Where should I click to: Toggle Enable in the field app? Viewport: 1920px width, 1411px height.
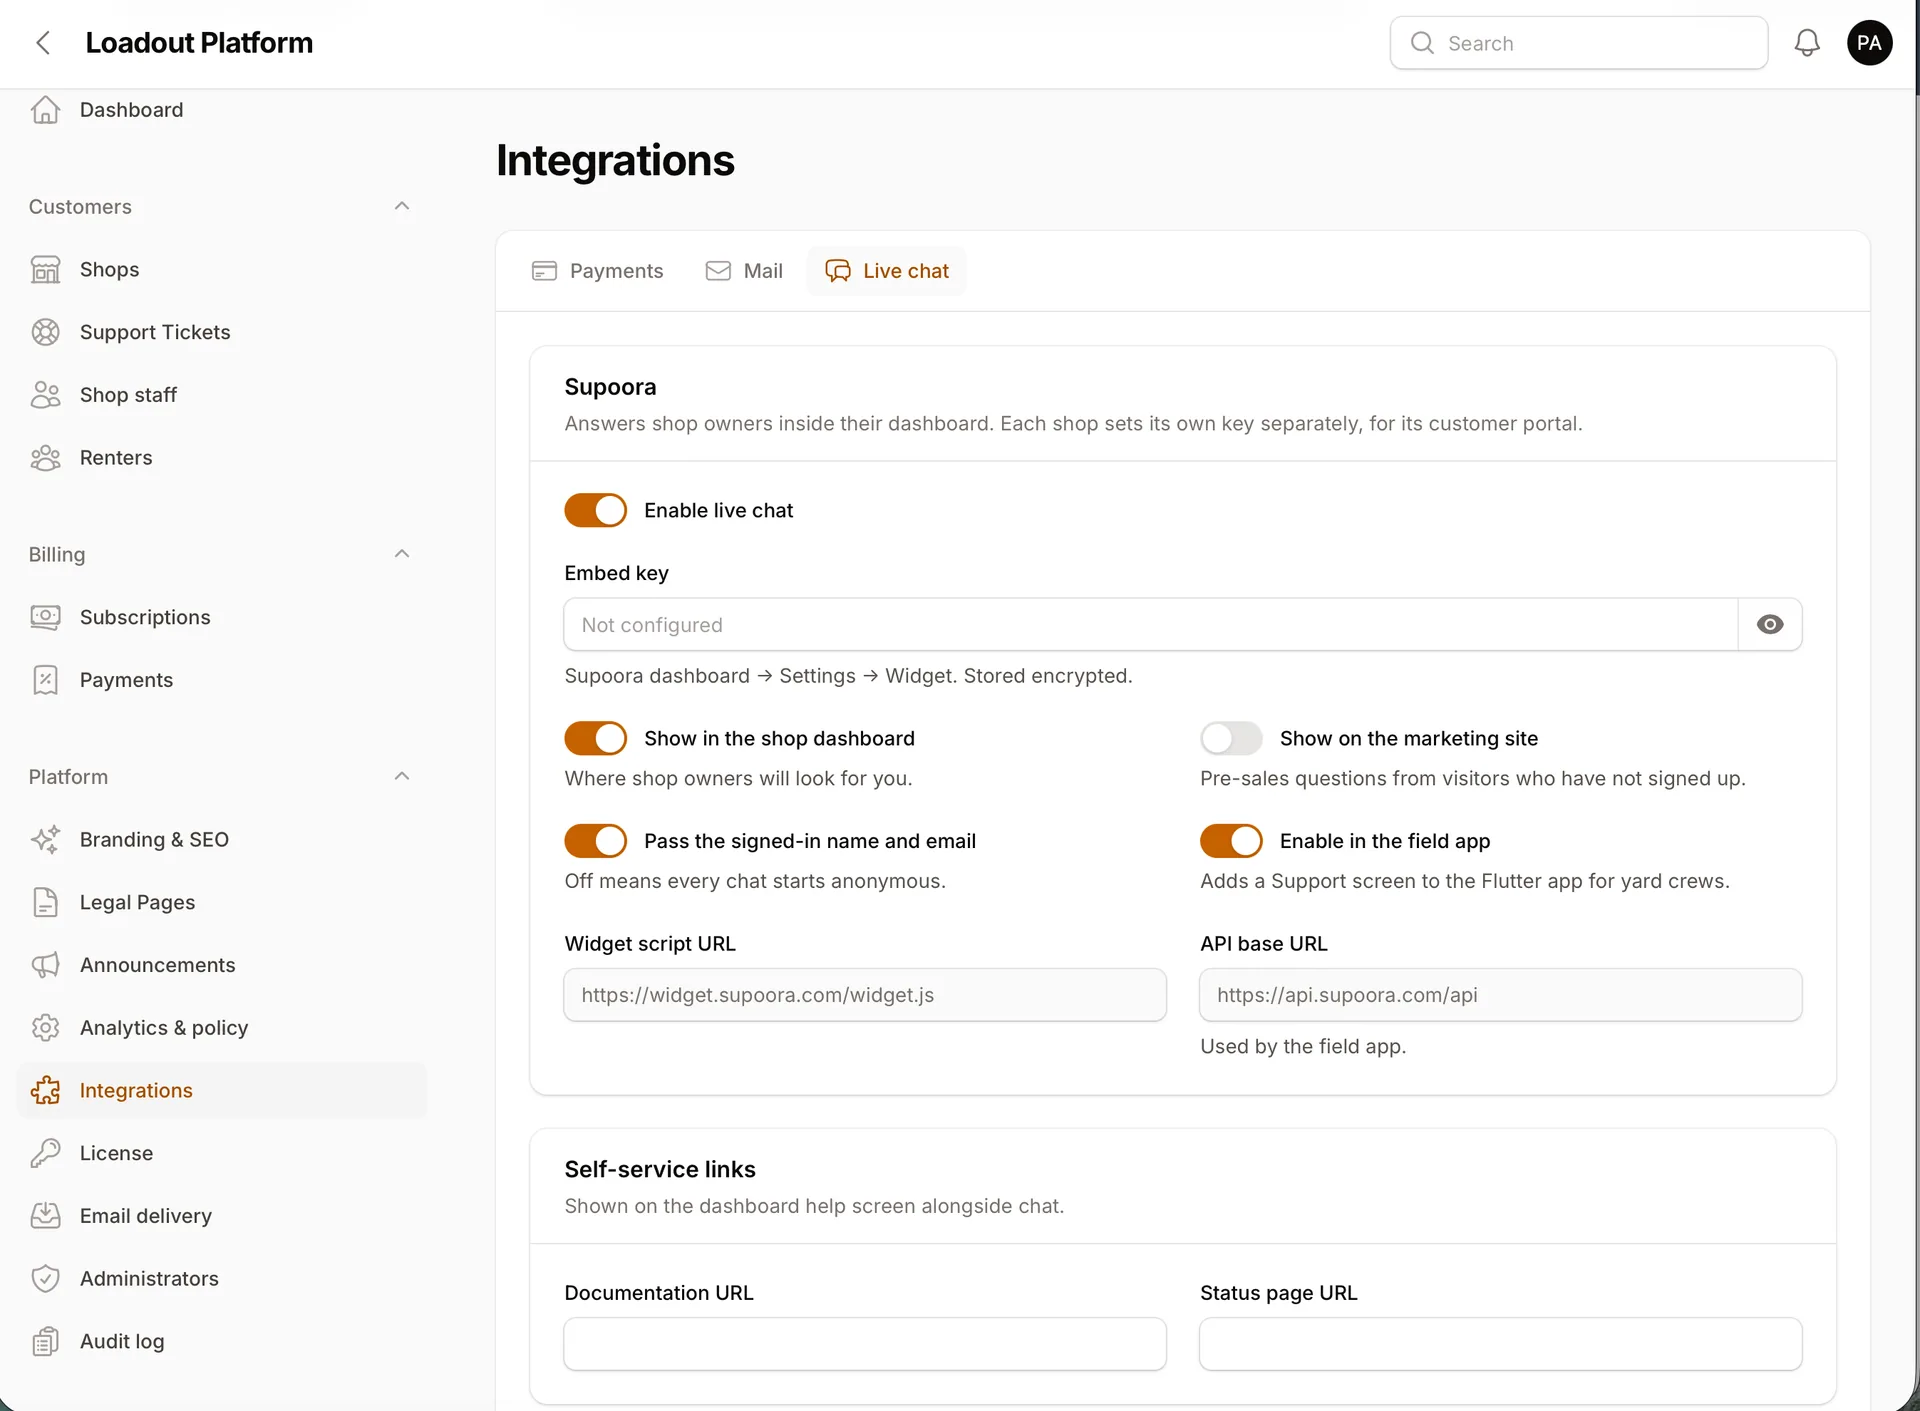(x=1231, y=841)
